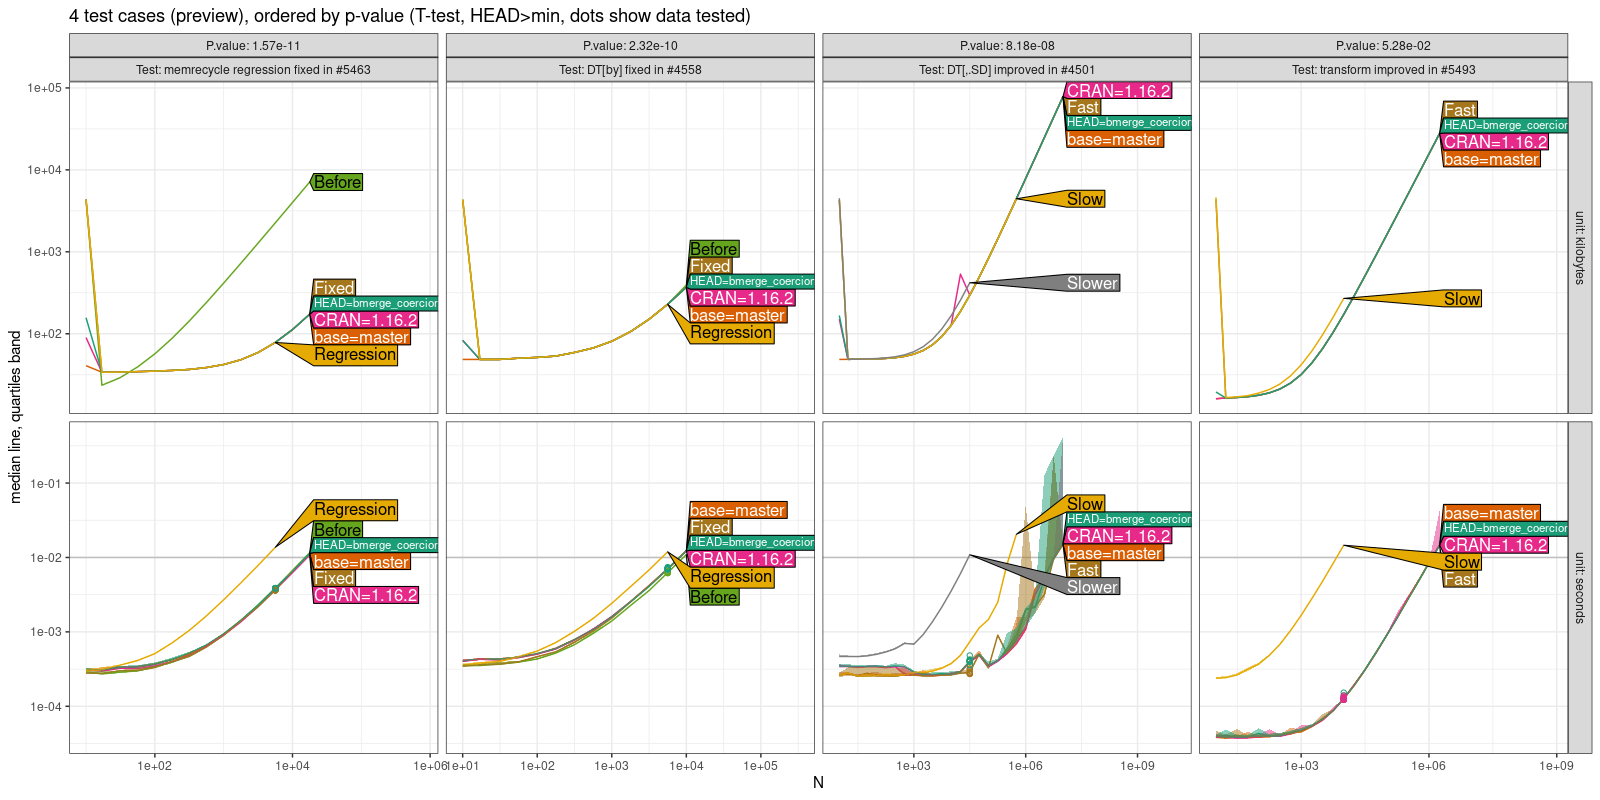This screenshot has width=1600, height=800.
Task: Click 'Regression' label in memrecycle kilobytes panel
Action: click(x=355, y=355)
